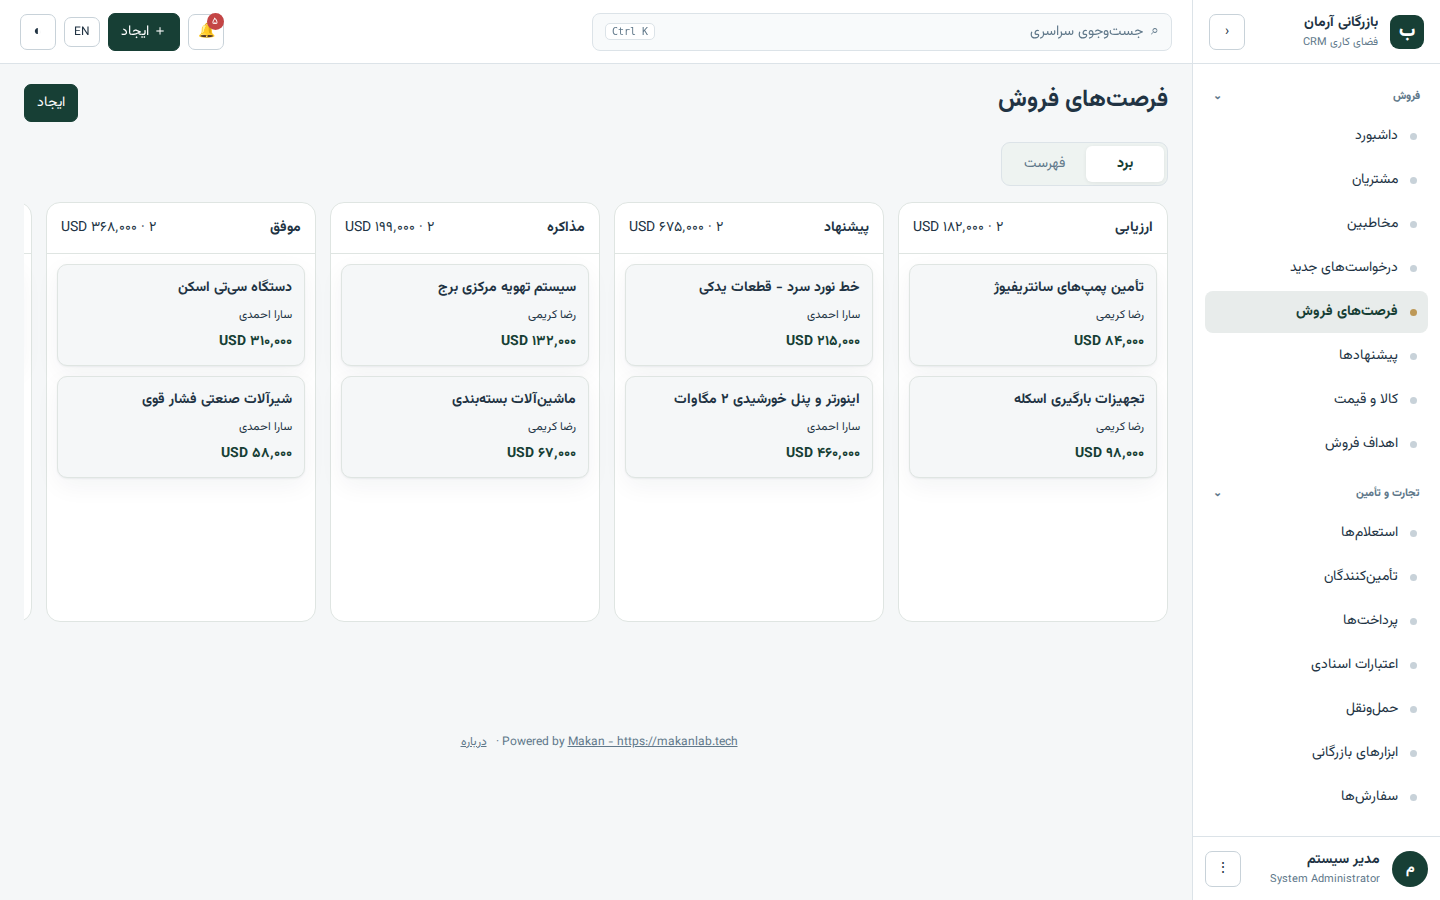This screenshot has width=1440, height=900.
Task: Open اعتبارات اسنادی in sidebar
Action: 1316,664
